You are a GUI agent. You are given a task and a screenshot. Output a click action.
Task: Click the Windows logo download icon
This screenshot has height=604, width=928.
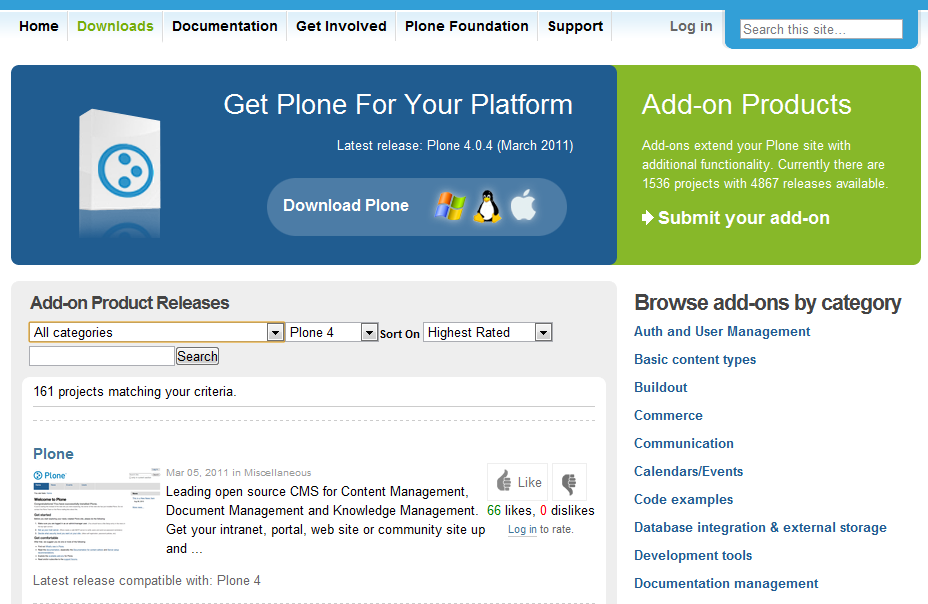tap(450, 206)
